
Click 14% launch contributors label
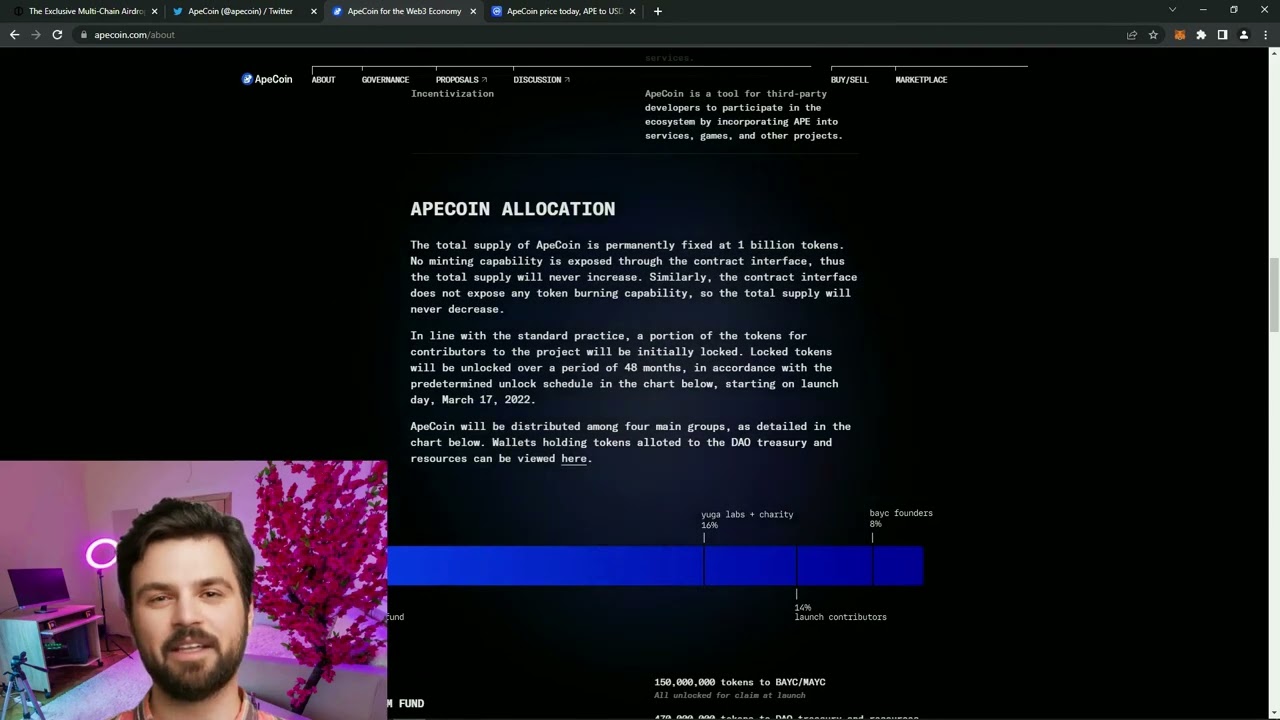[840, 612]
